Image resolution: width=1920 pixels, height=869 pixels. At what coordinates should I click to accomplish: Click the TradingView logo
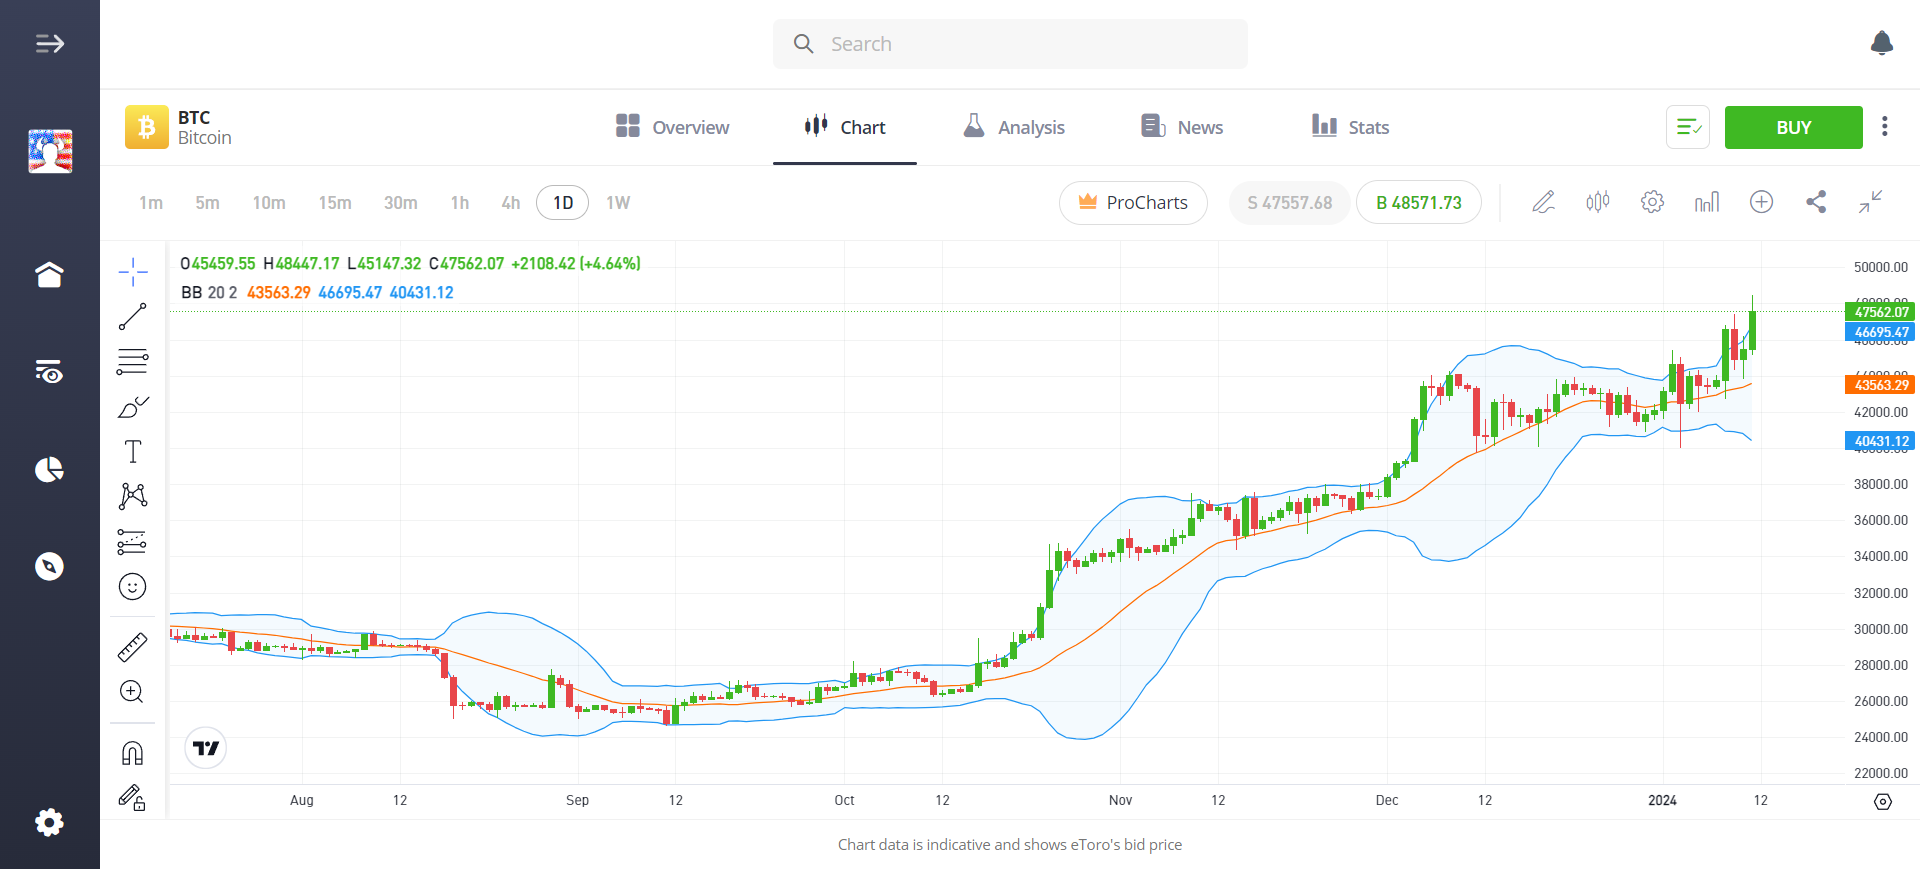pos(206,748)
